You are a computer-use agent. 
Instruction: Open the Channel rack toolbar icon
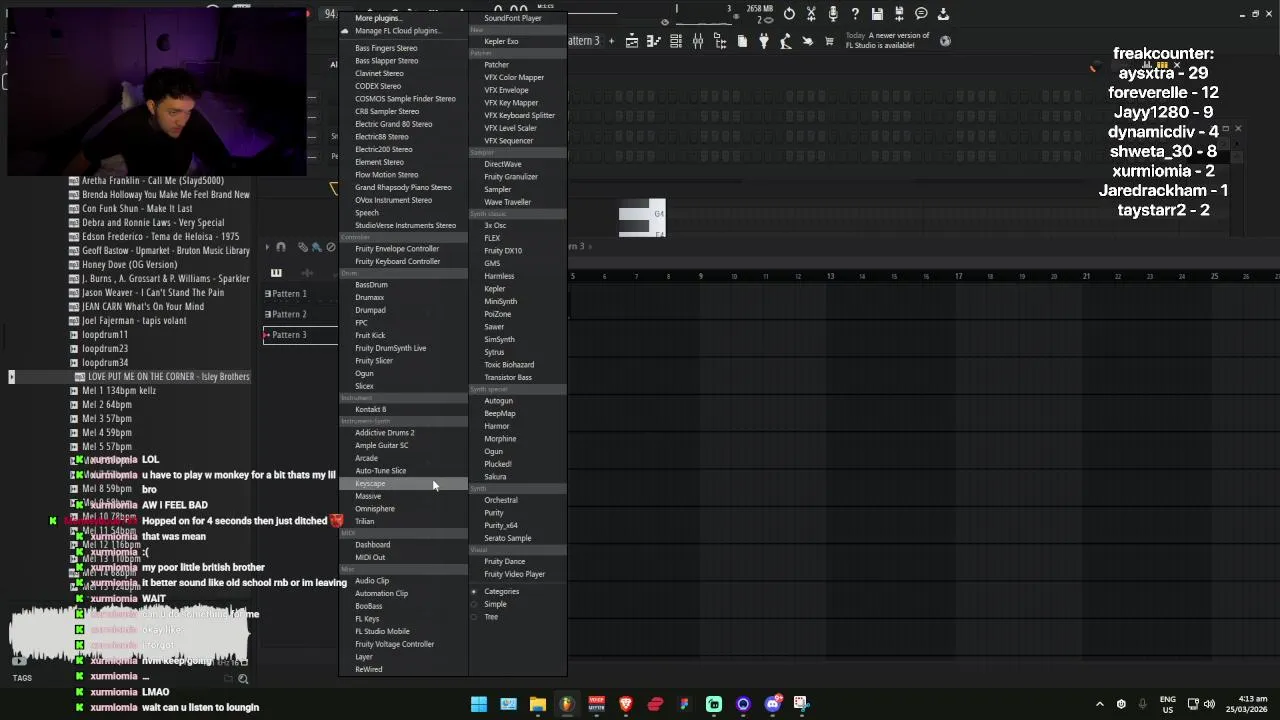click(676, 41)
